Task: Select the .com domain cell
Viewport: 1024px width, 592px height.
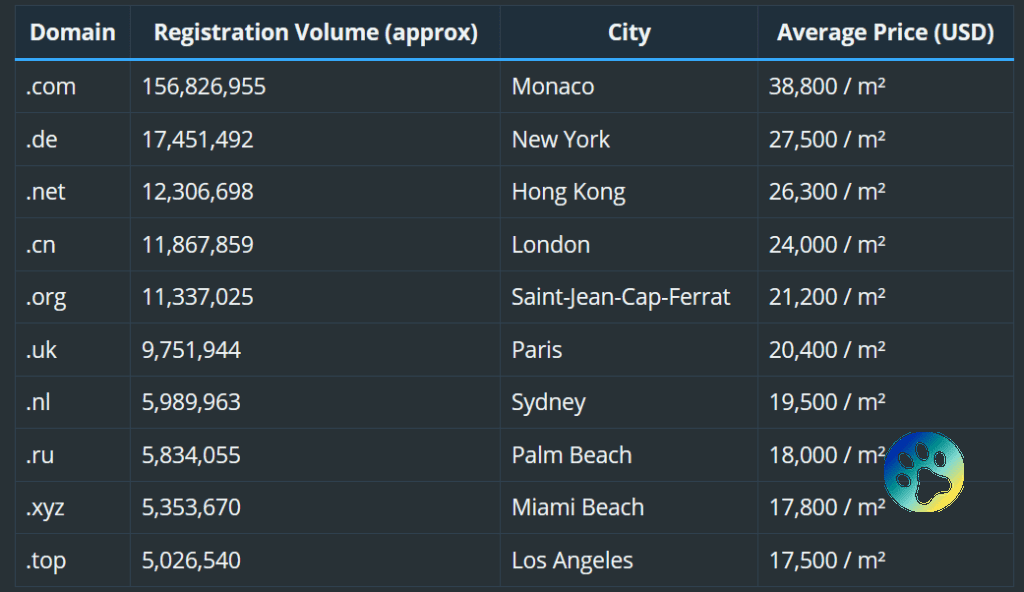Action: [51, 87]
